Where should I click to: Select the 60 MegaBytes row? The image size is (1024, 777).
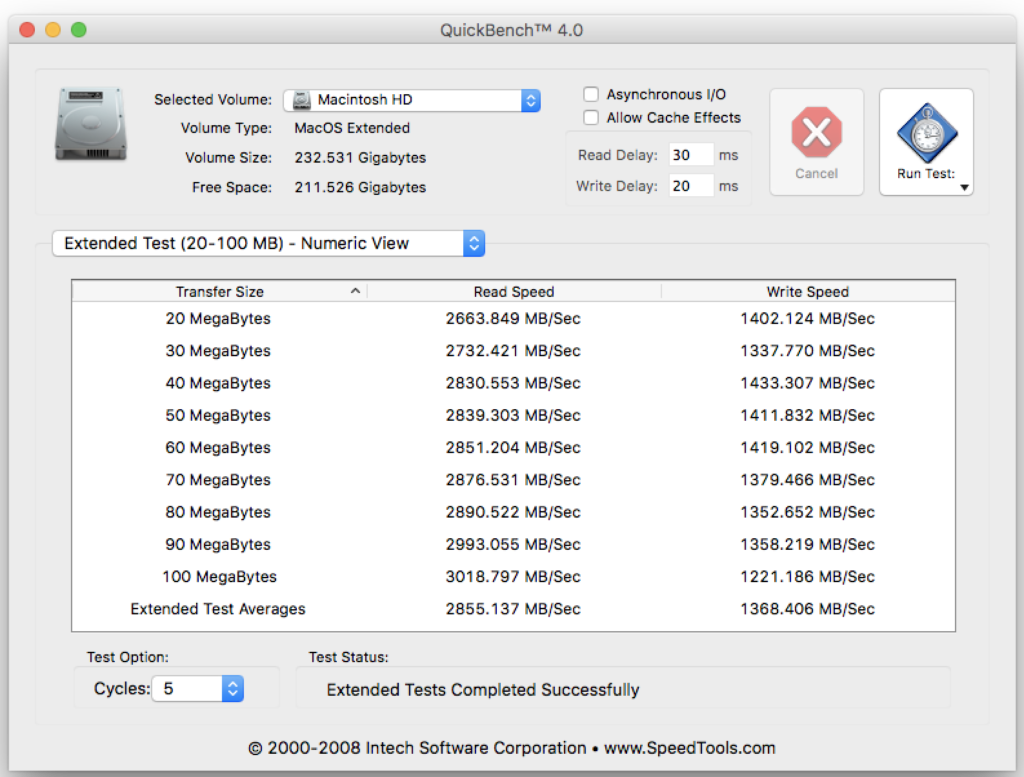(513, 447)
